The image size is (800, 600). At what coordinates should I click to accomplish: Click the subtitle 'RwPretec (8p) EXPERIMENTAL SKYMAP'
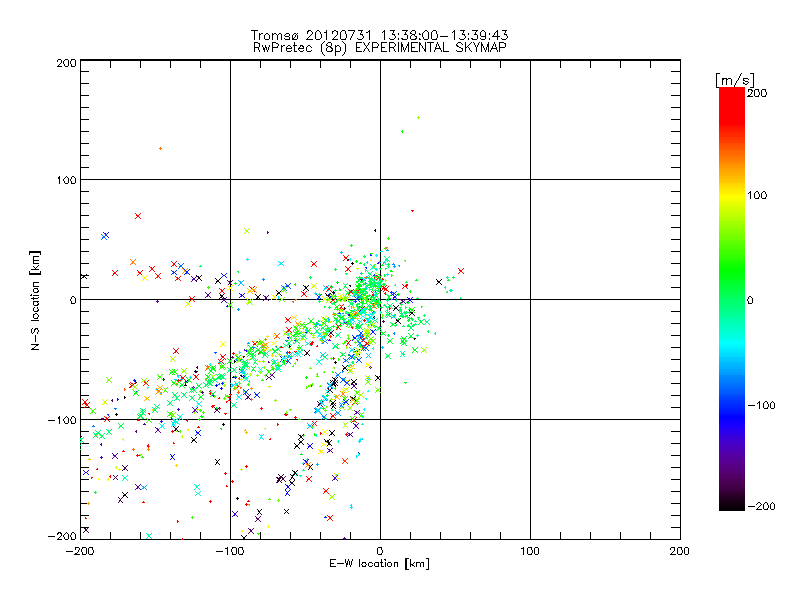click(380, 48)
